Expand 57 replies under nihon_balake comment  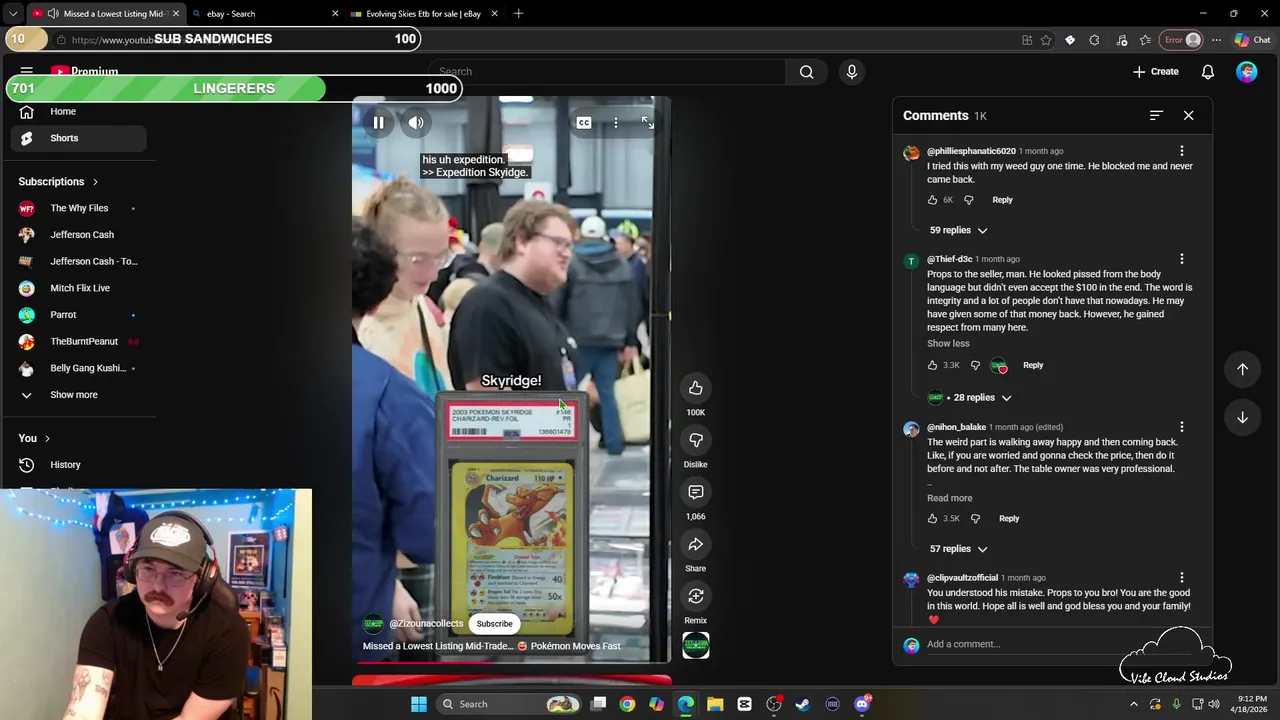coord(958,549)
